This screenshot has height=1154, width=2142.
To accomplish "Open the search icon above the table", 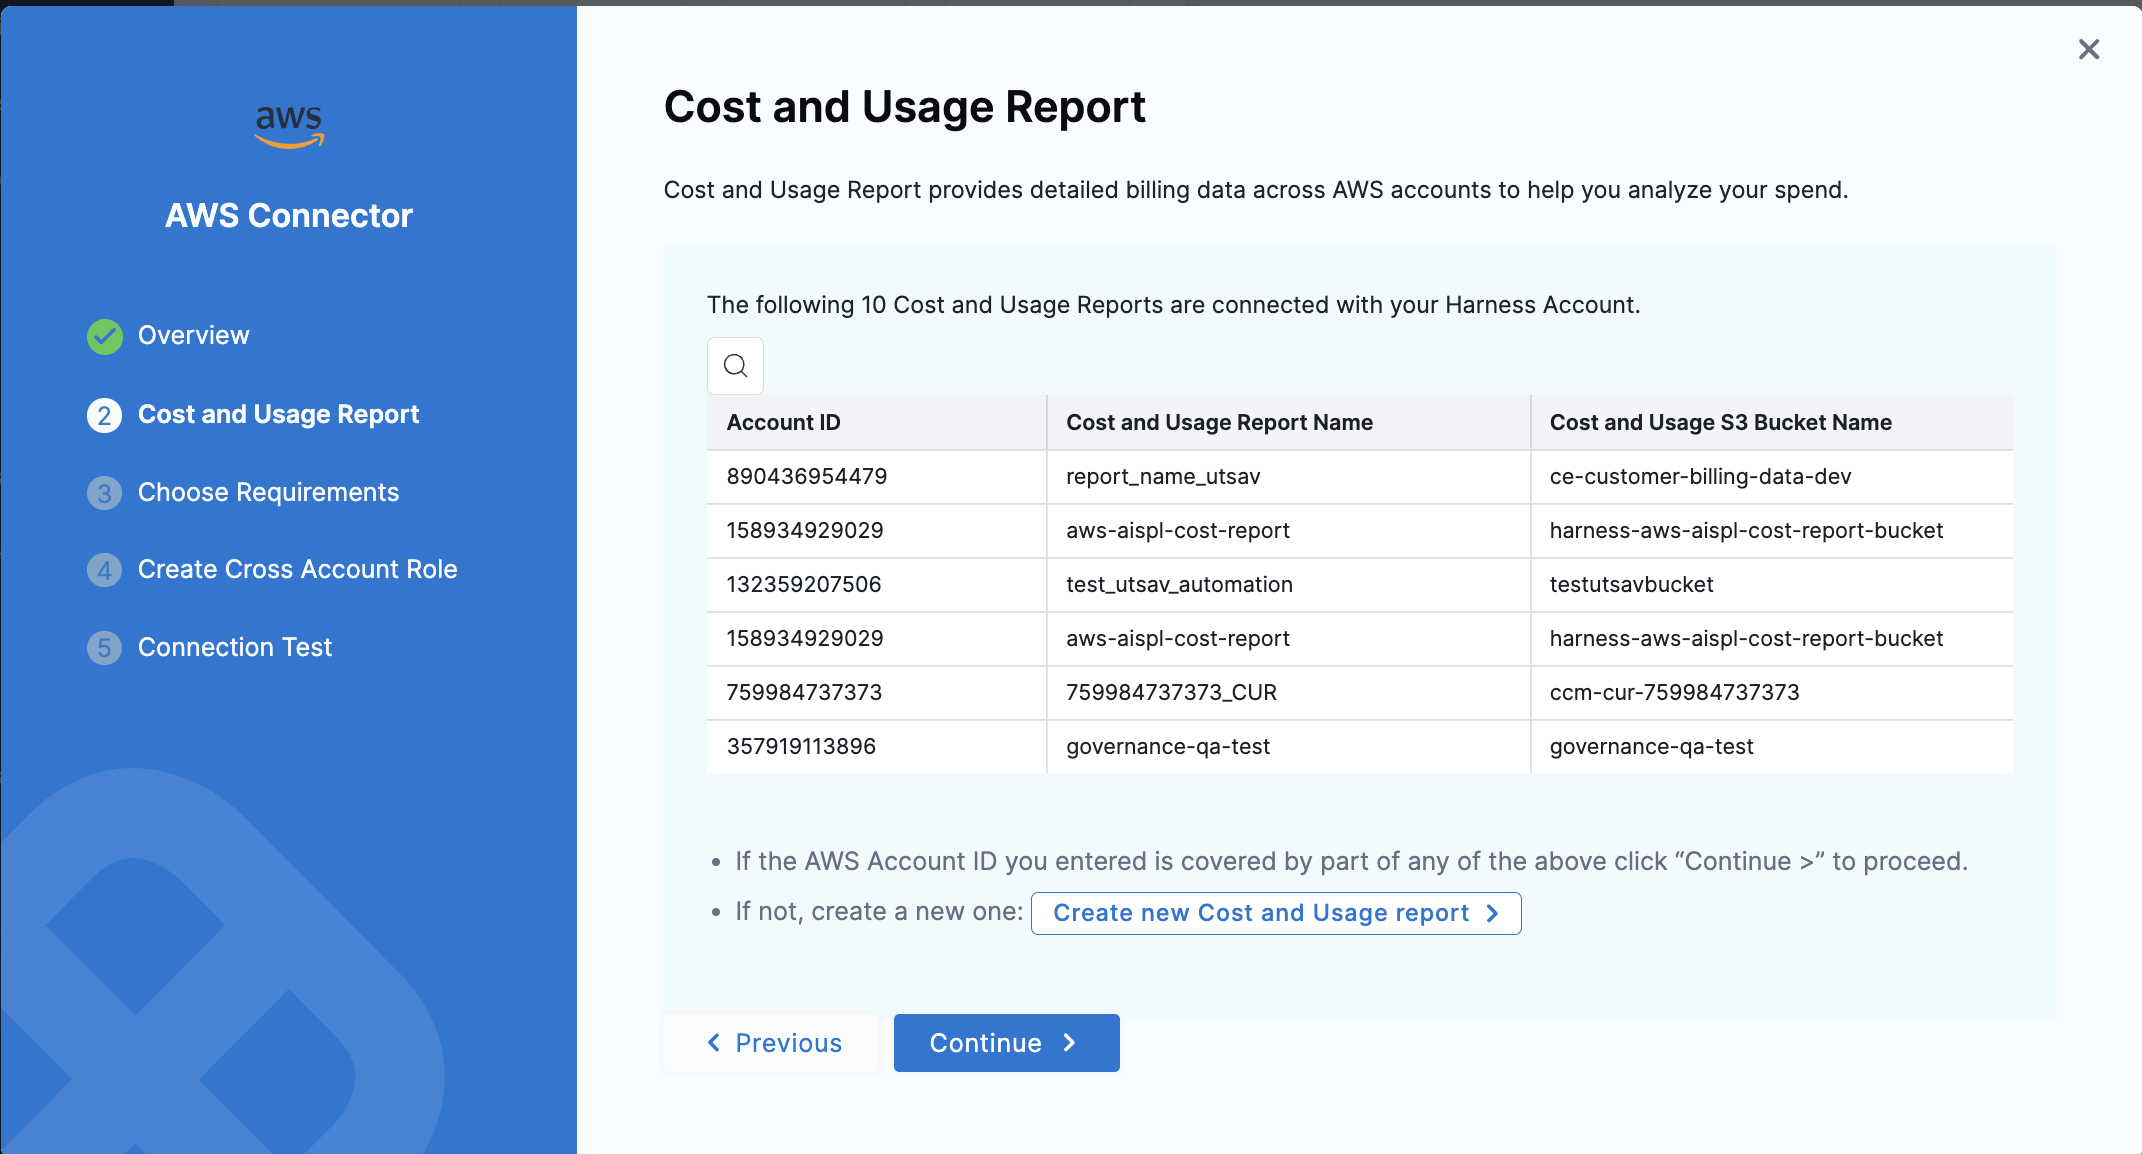I will coord(735,366).
